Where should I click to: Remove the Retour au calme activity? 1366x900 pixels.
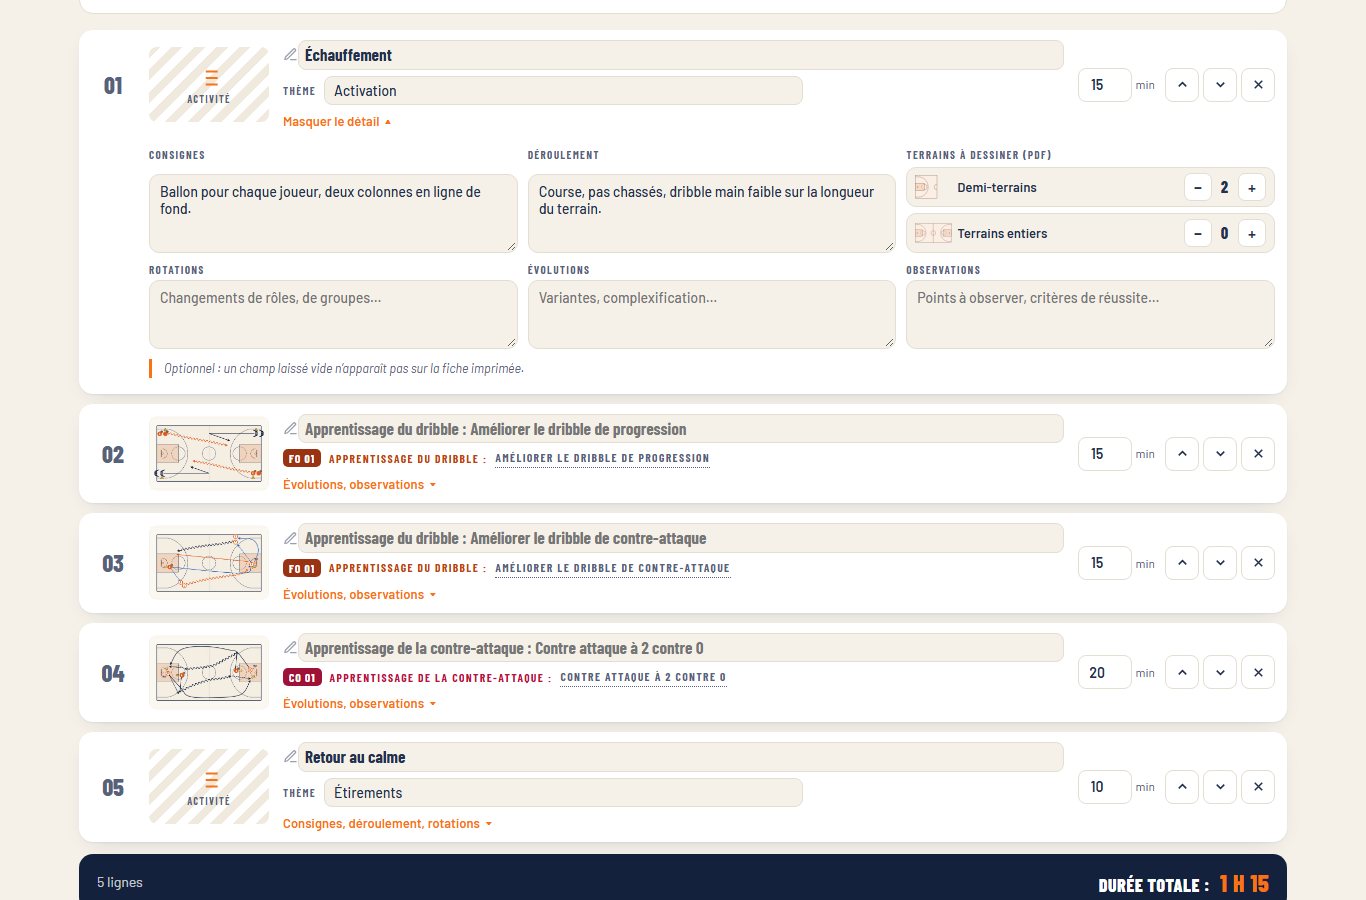click(x=1258, y=787)
